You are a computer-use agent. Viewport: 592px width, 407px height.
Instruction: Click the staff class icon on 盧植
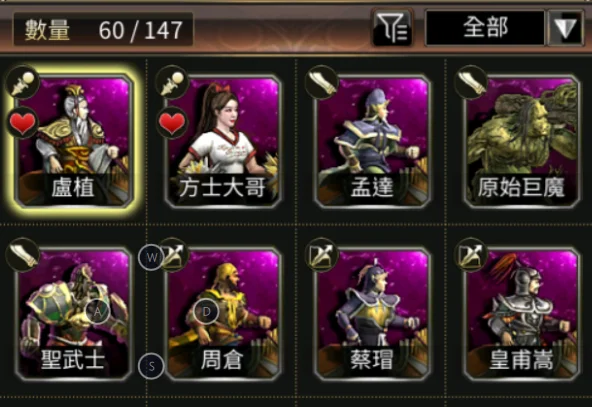point(23,83)
